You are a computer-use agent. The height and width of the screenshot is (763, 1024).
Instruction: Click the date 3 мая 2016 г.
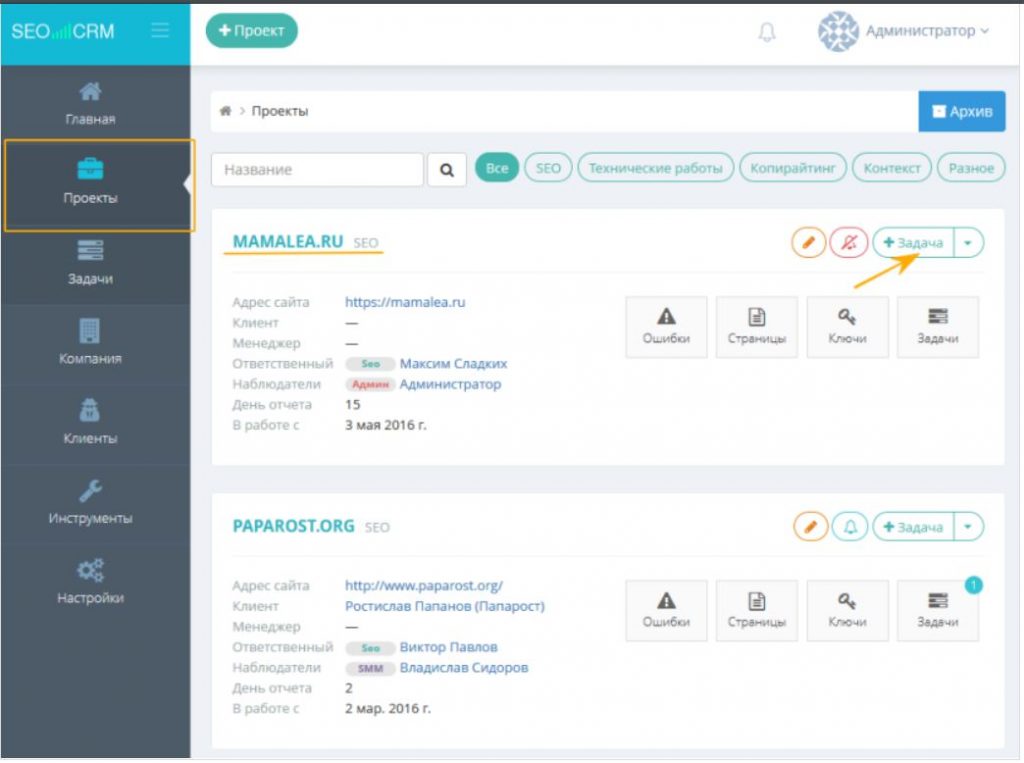[385, 425]
